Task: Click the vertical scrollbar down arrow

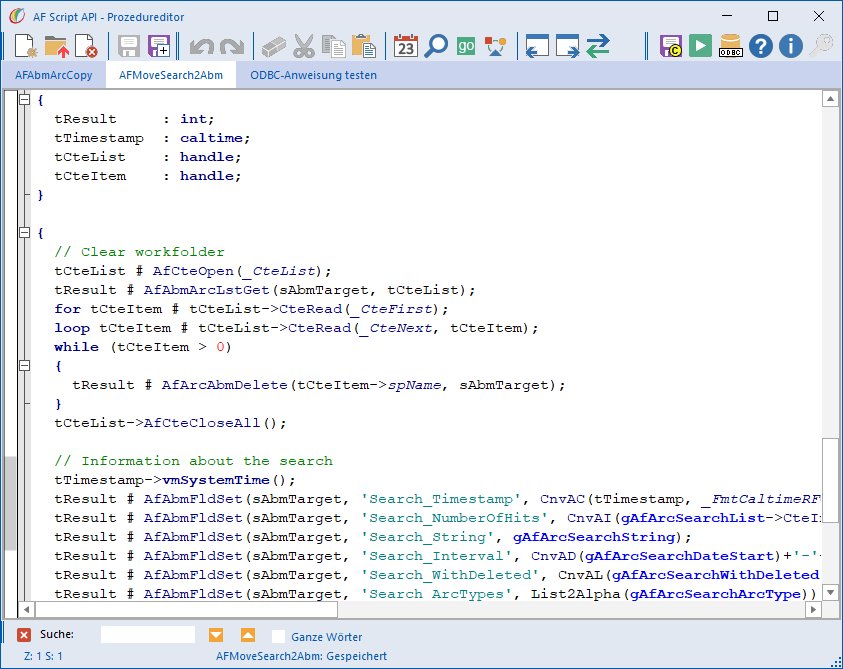Action: coord(830,593)
